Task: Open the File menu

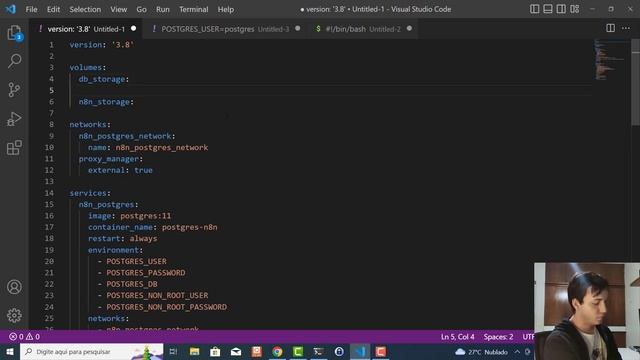Action: tap(31, 9)
